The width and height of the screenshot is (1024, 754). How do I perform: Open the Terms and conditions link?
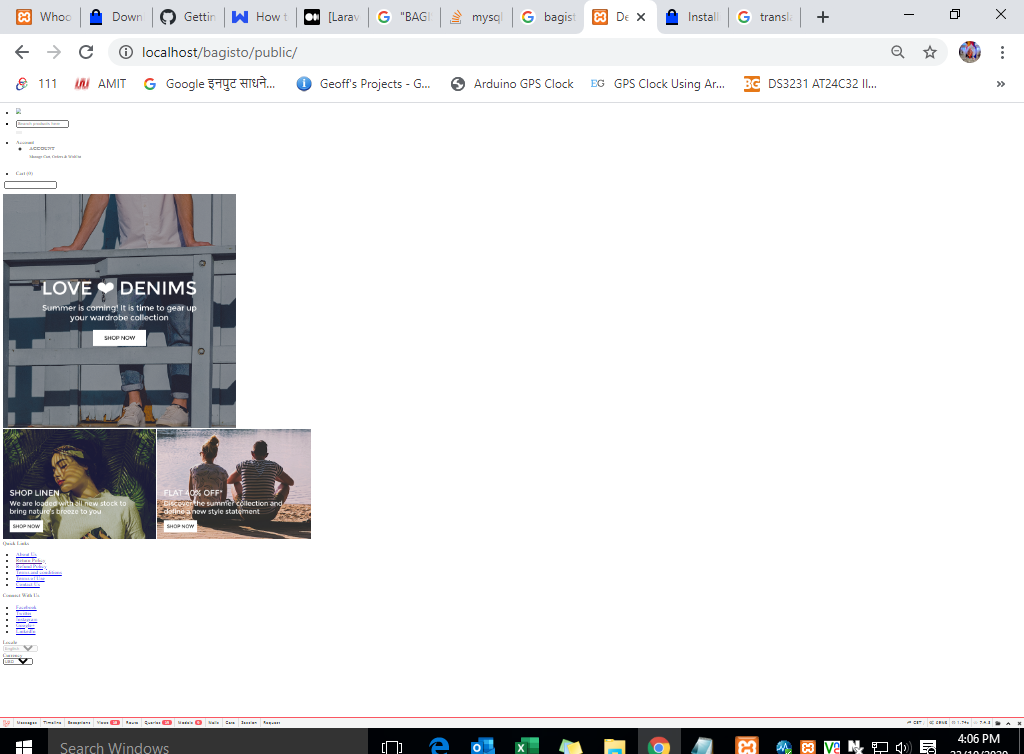click(x=39, y=573)
